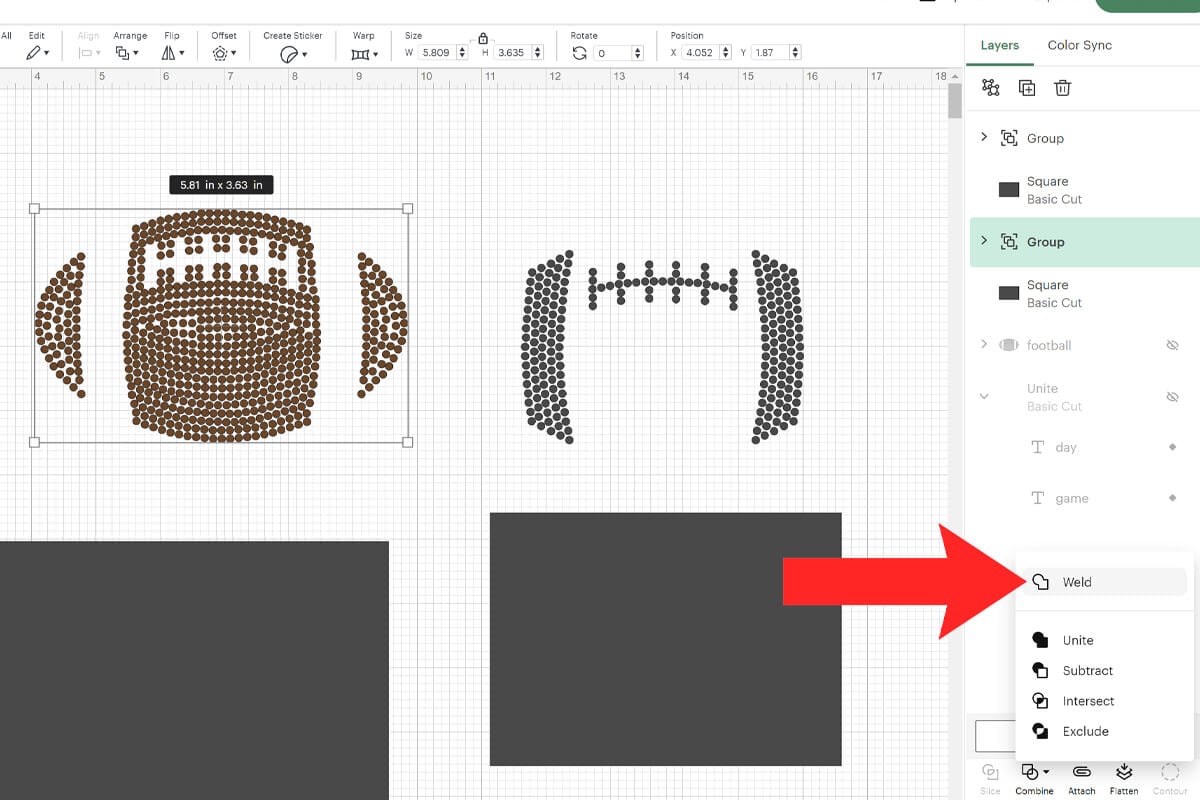The image size is (1200, 800).
Task: Duplicate the selected layer using the copy icon
Action: pos(1026,88)
